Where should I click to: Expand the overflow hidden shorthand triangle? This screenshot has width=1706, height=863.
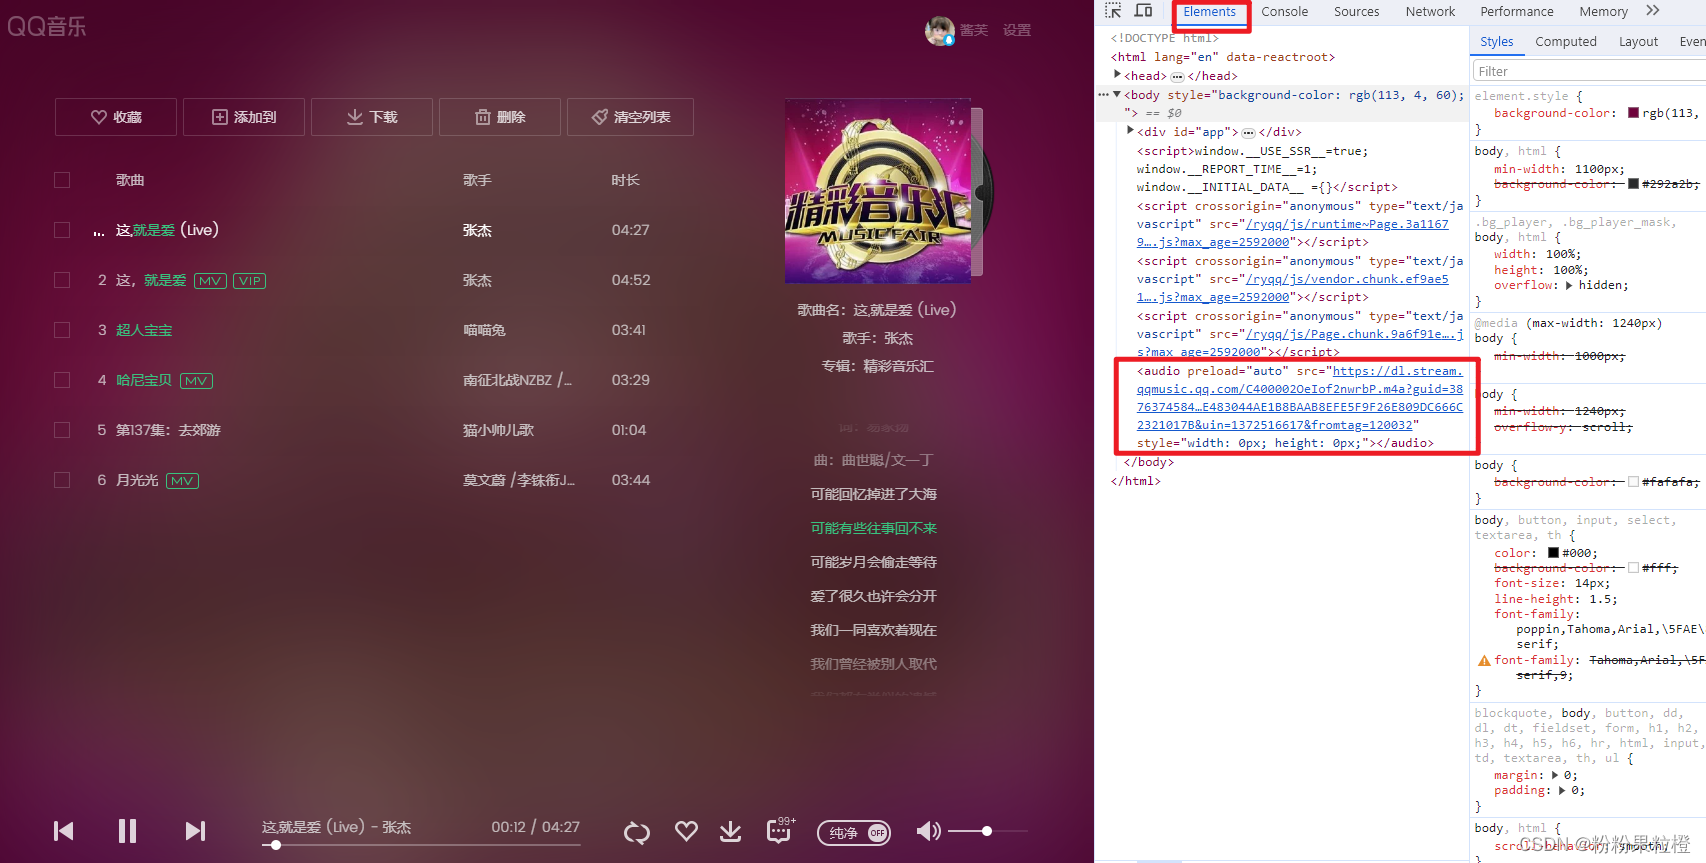1569,285
